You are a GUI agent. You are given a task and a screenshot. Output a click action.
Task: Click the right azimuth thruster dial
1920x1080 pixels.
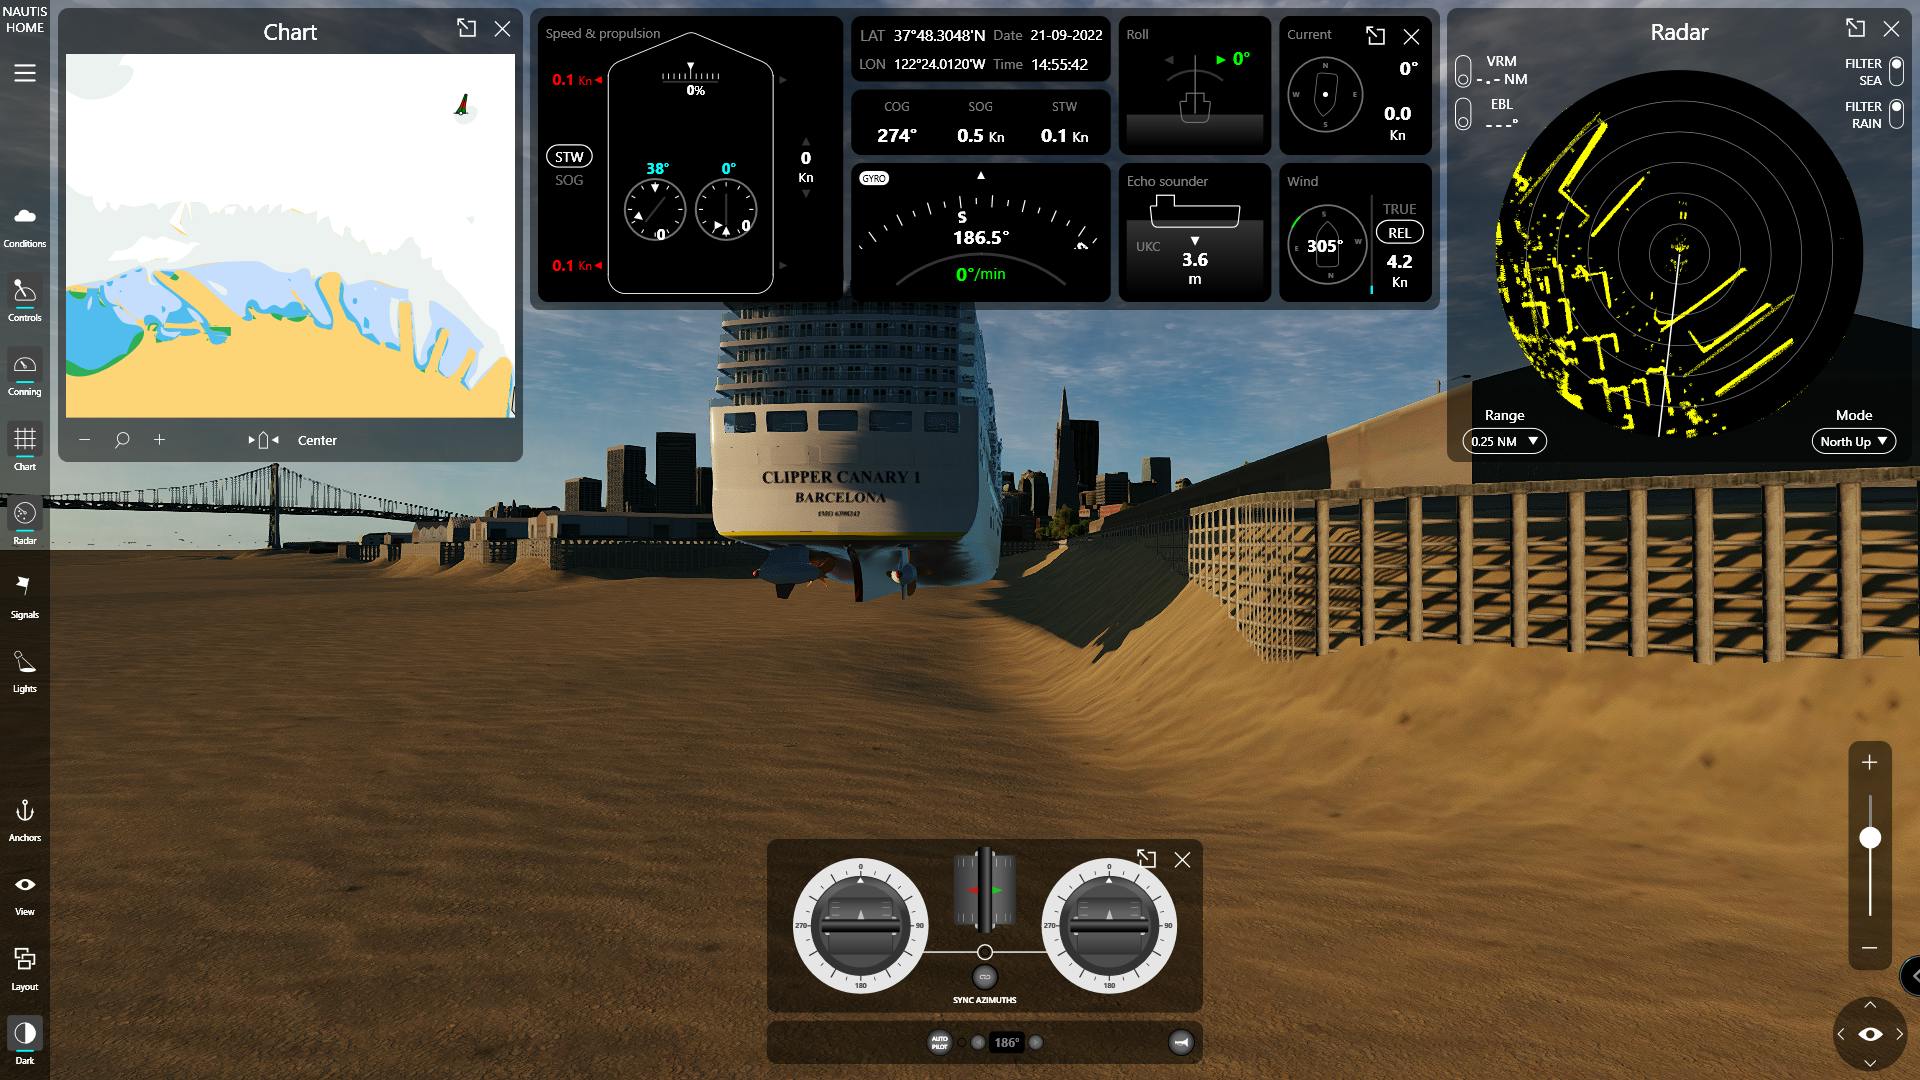coord(1108,926)
